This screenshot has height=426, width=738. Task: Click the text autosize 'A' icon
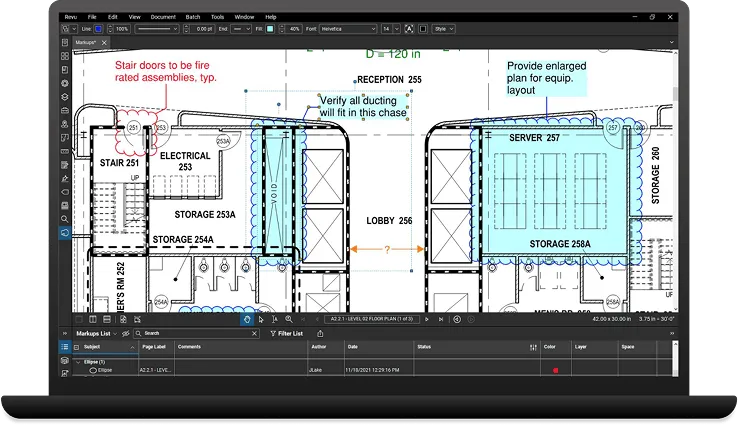[x=409, y=29]
